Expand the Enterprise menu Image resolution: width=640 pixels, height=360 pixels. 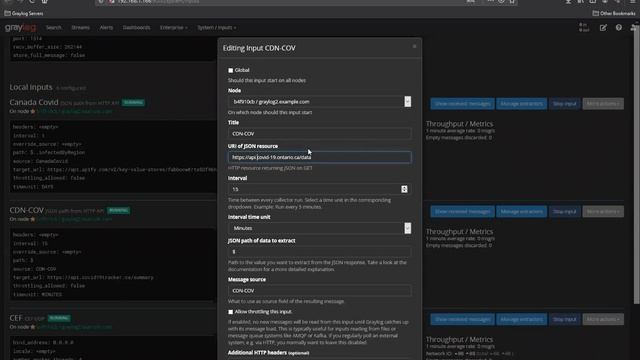click(173, 28)
